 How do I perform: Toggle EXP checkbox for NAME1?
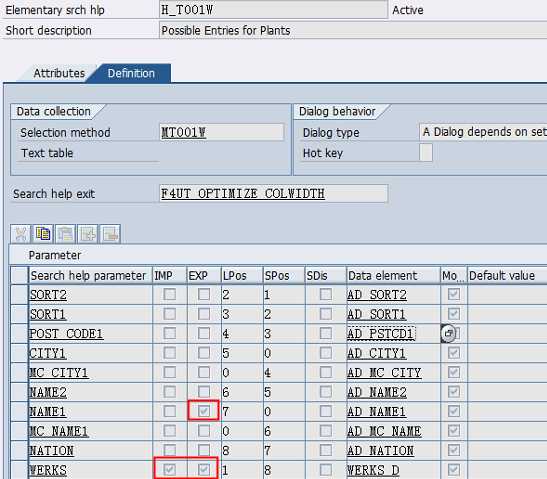204,411
